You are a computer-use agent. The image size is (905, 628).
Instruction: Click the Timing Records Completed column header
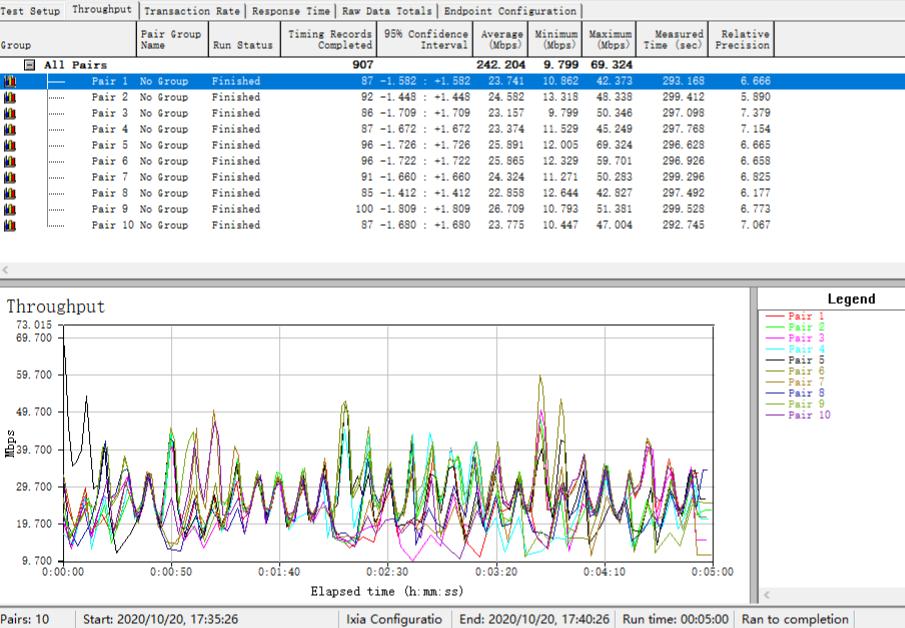point(329,39)
